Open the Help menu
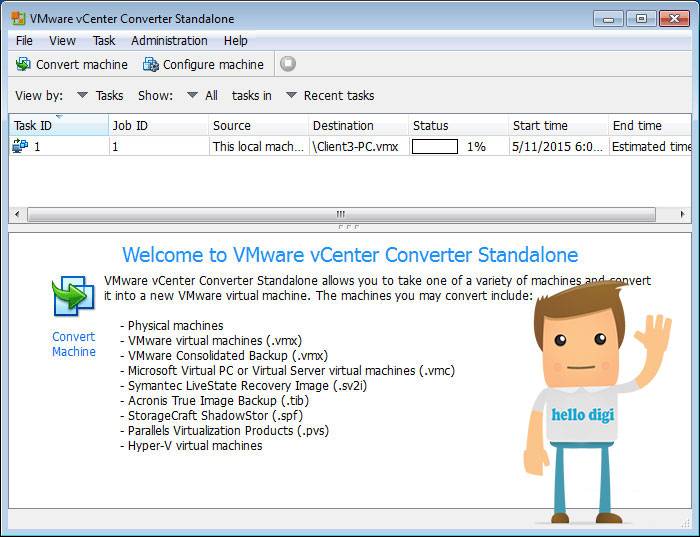Viewport: 700px width, 537px height. click(x=236, y=41)
